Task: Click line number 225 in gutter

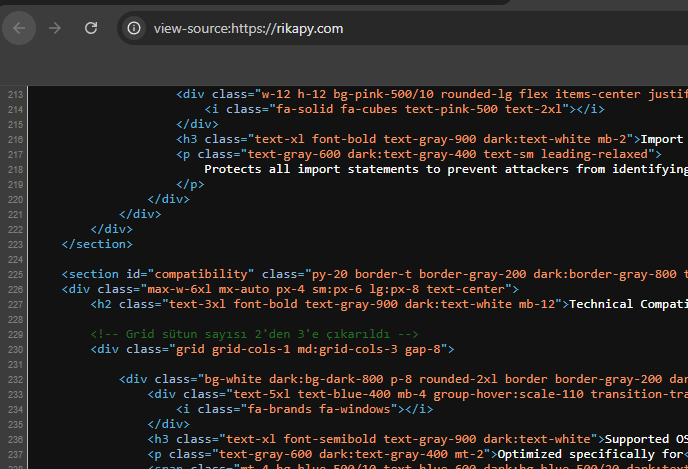Action: click(x=15, y=275)
